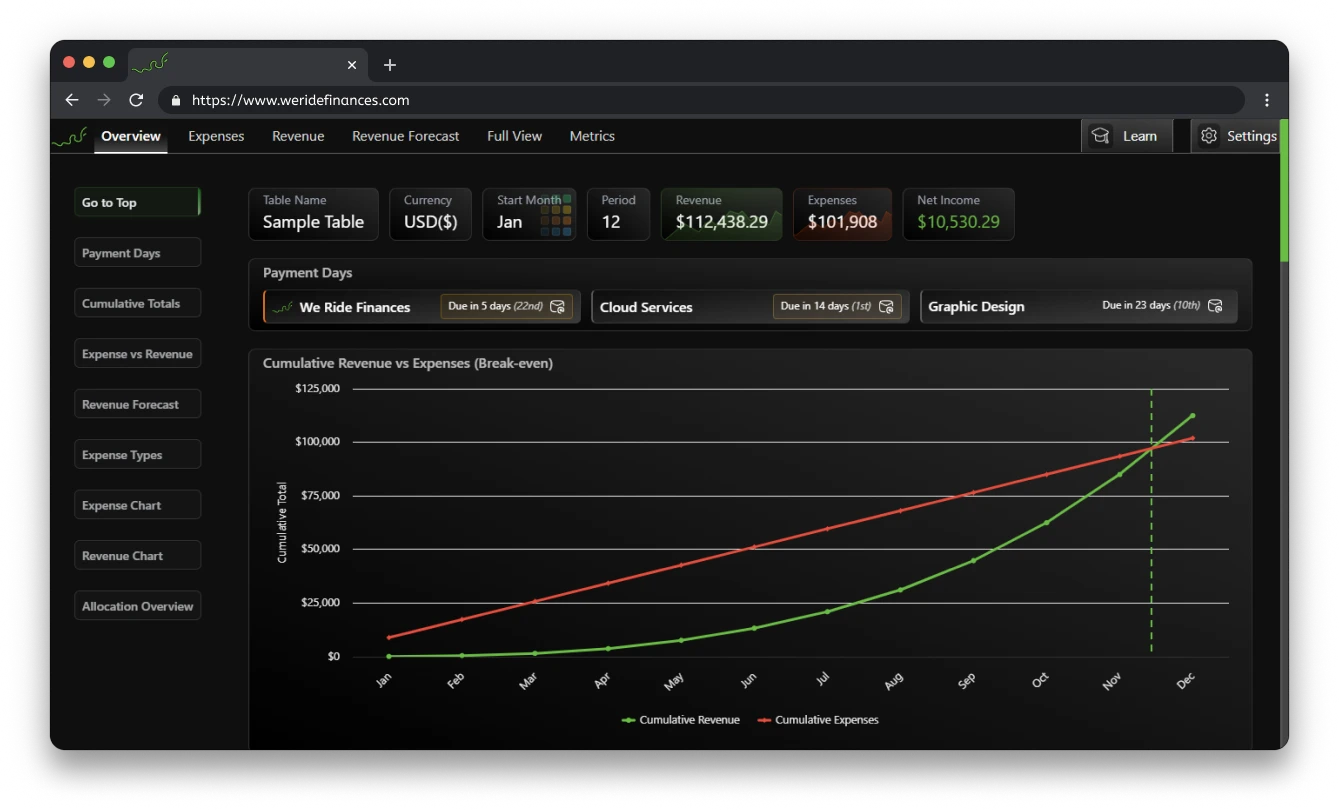Click calendar icon on Cloud Services payment
The width and height of the screenshot is (1339, 810).
tap(886, 307)
